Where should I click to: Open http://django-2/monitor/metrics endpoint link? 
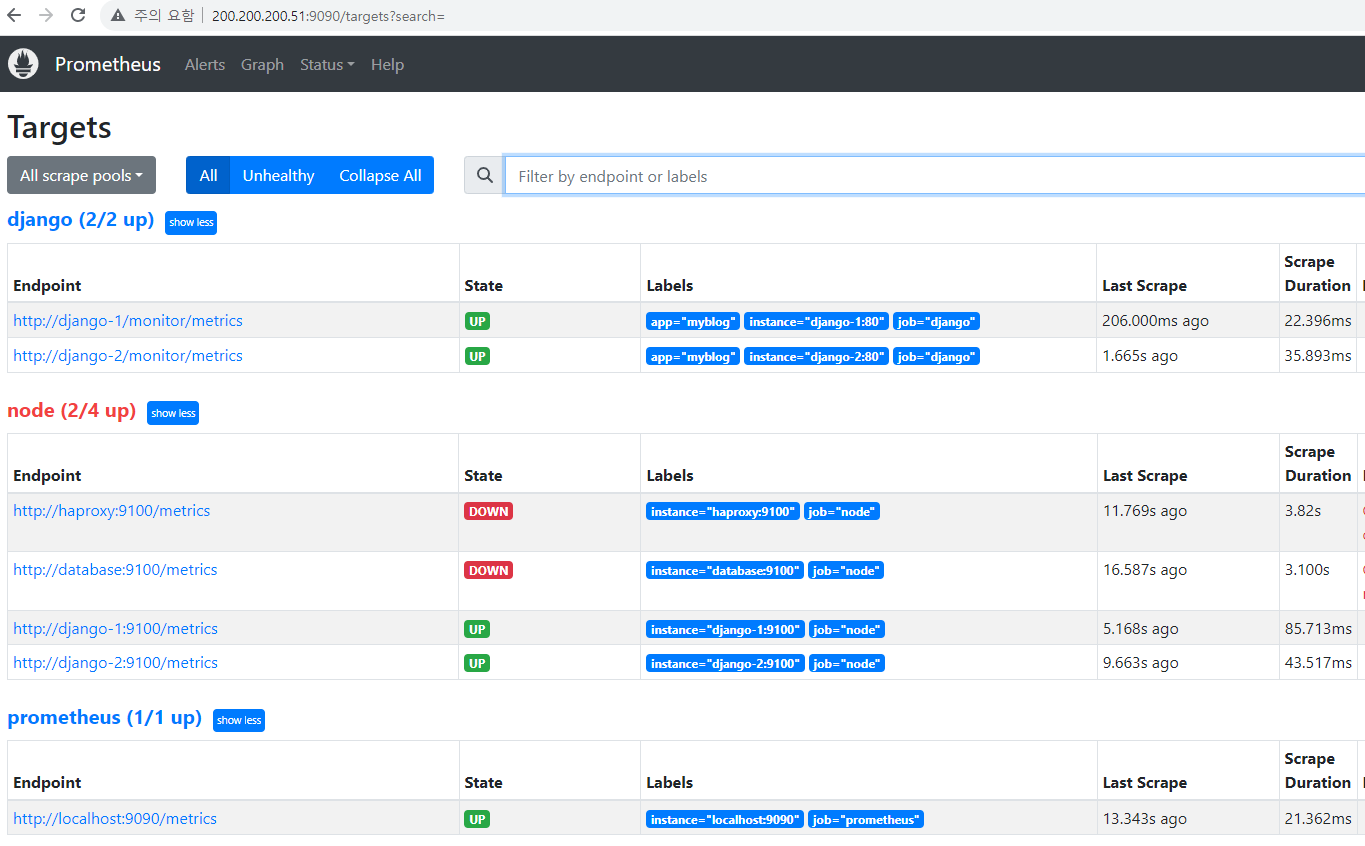click(128, 356)
